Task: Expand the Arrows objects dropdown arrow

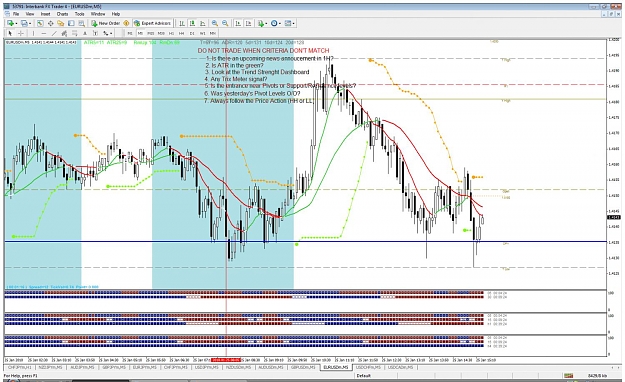Action: click(111, 33)
